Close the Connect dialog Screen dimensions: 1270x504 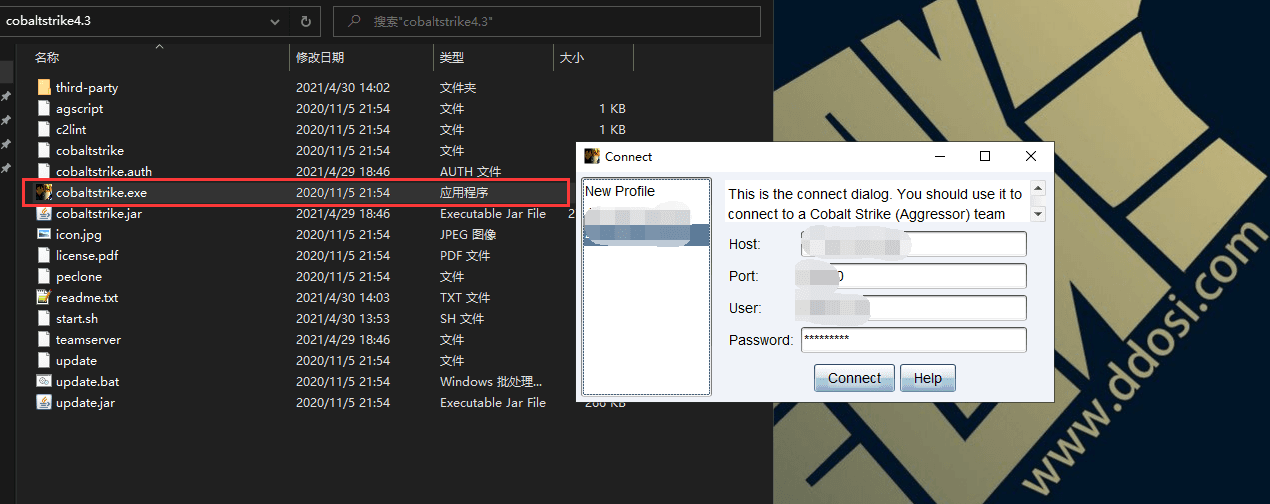point(1031,156)
